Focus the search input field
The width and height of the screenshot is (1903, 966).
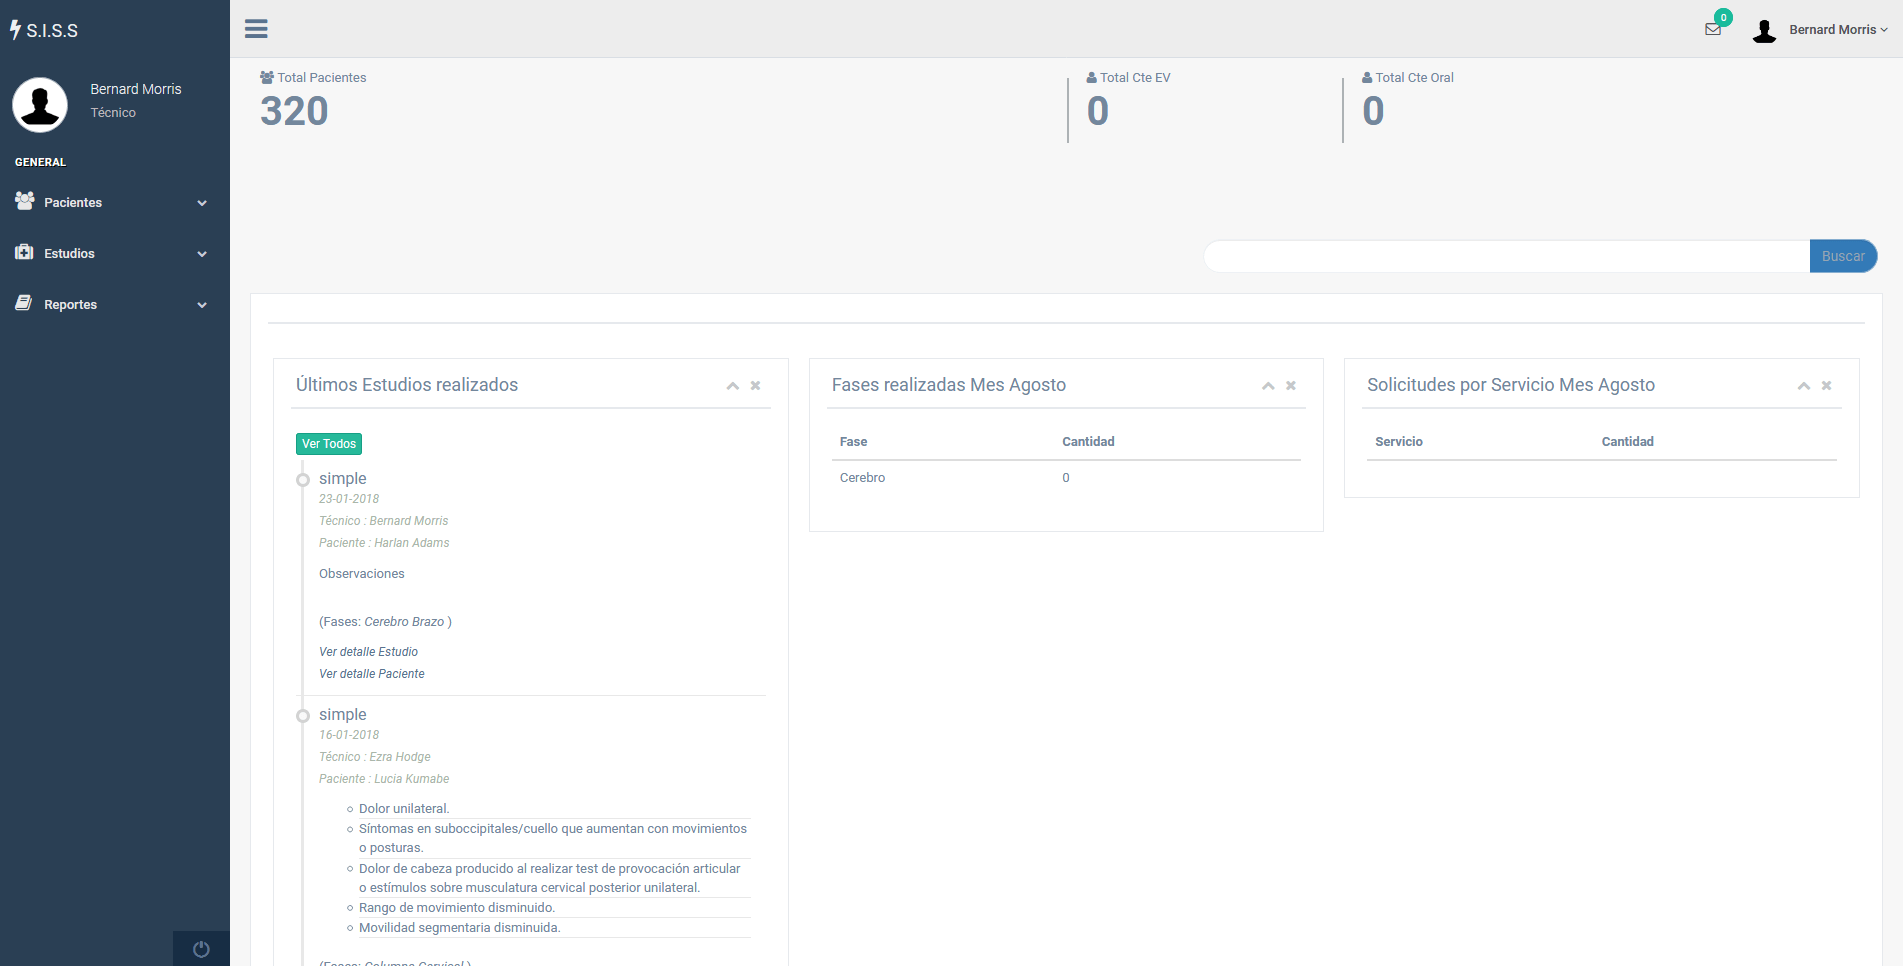coord(1506,256)
